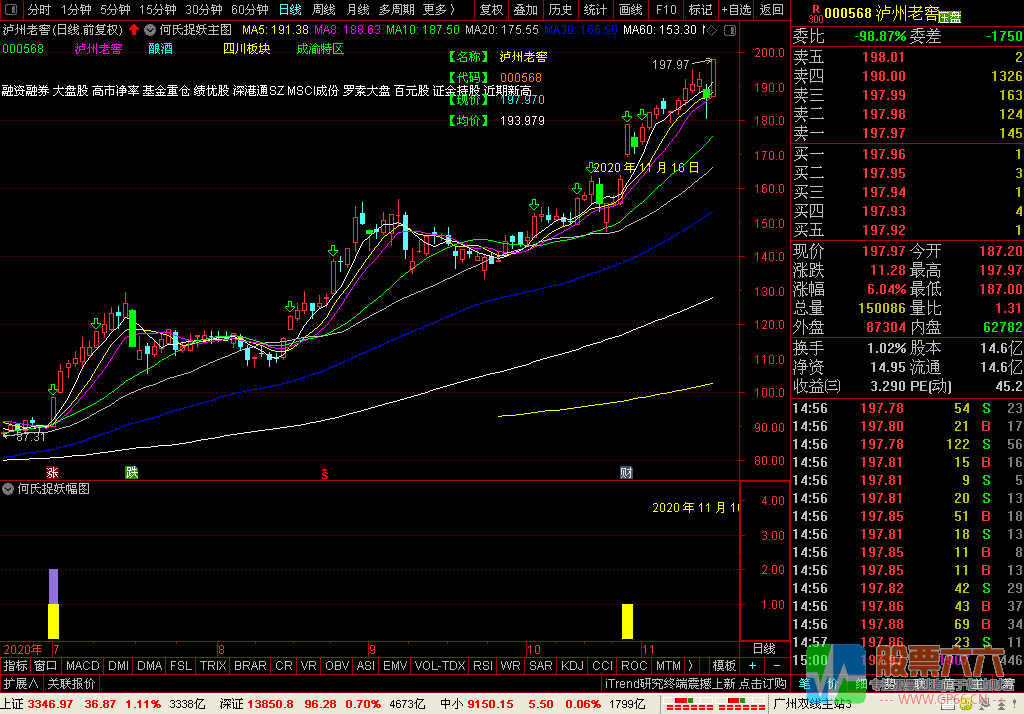Click the red up-arrow beside 何氏捉妖主图
The width and height of the screenshot is (1024, 714).
(x=134, y=30)
